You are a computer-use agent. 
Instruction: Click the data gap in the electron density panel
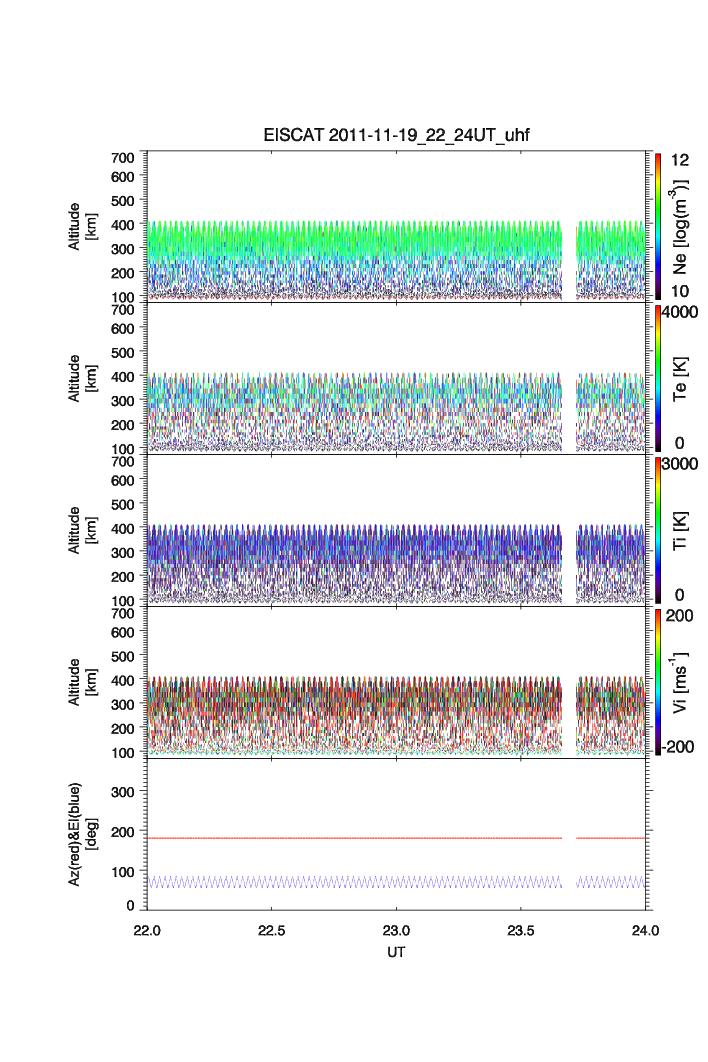tap(569, 260)
